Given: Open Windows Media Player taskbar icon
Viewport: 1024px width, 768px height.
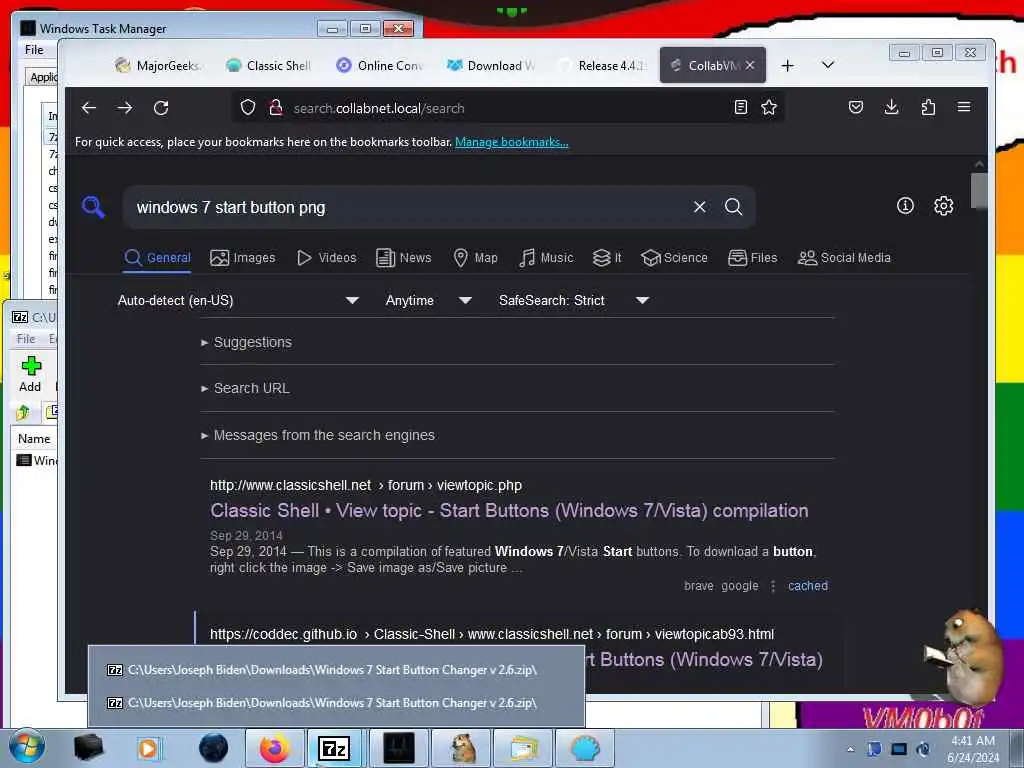Looking at the screenshot, I should click(x=148, y=748).
